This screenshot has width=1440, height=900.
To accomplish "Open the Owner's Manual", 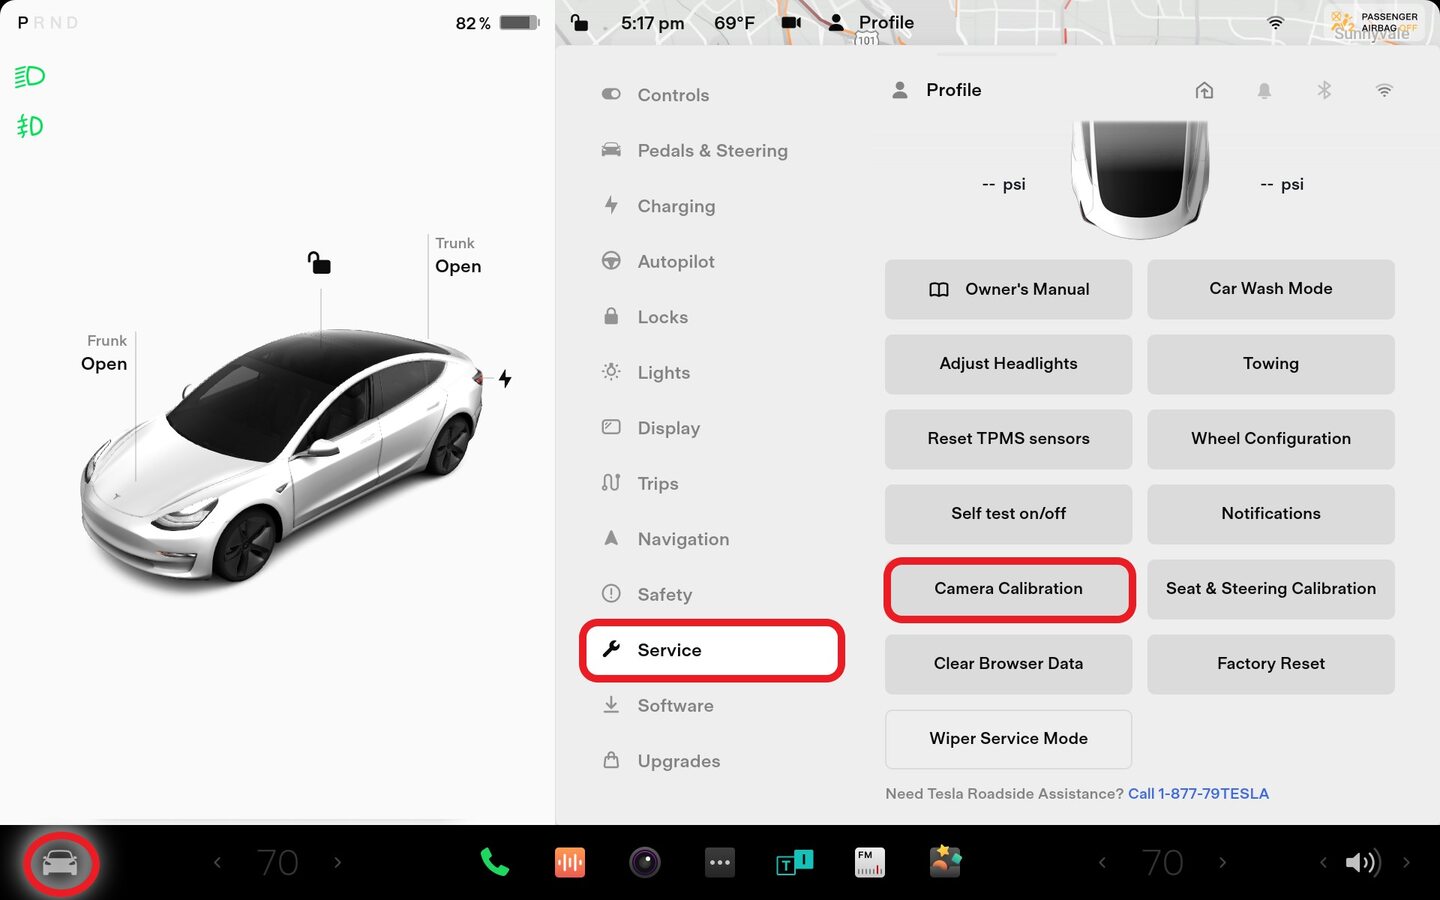I will tap(1008, 289).
